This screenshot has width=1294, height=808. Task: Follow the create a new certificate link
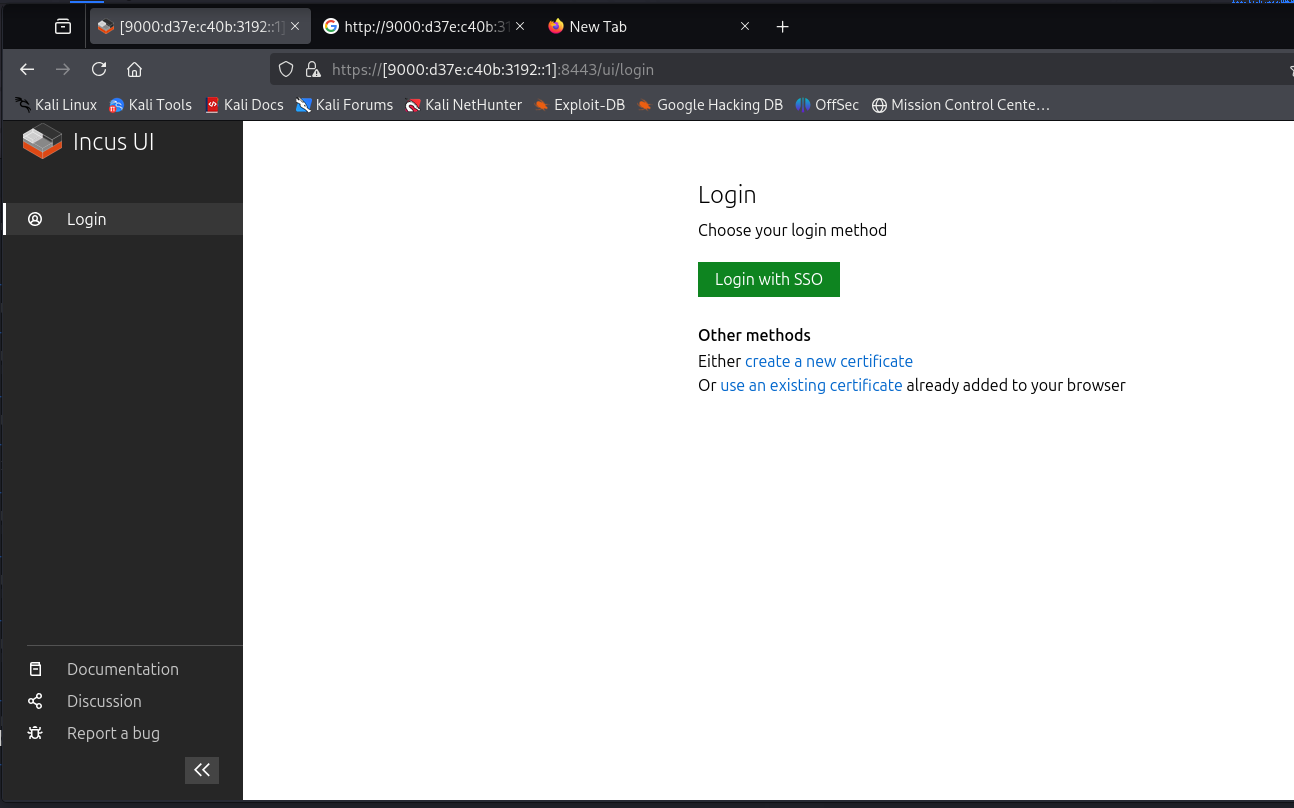[828, 361]
